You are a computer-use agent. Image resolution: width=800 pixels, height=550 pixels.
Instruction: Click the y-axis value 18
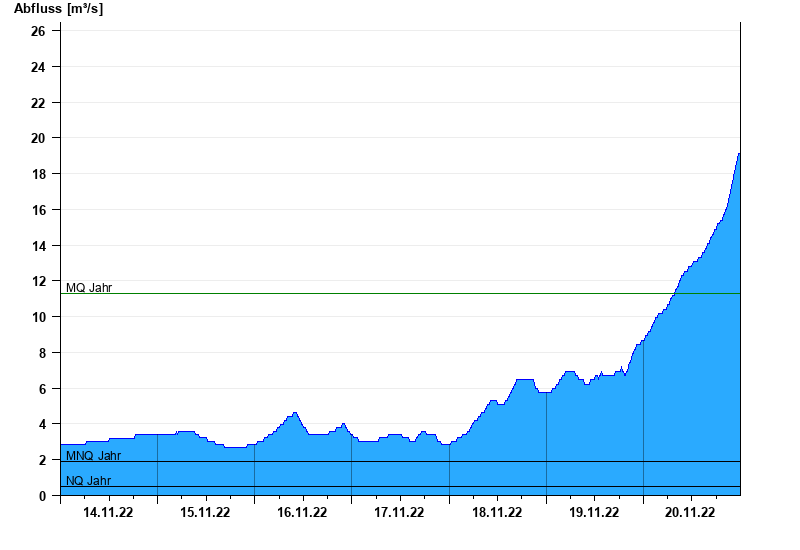[x=38, y=174]
